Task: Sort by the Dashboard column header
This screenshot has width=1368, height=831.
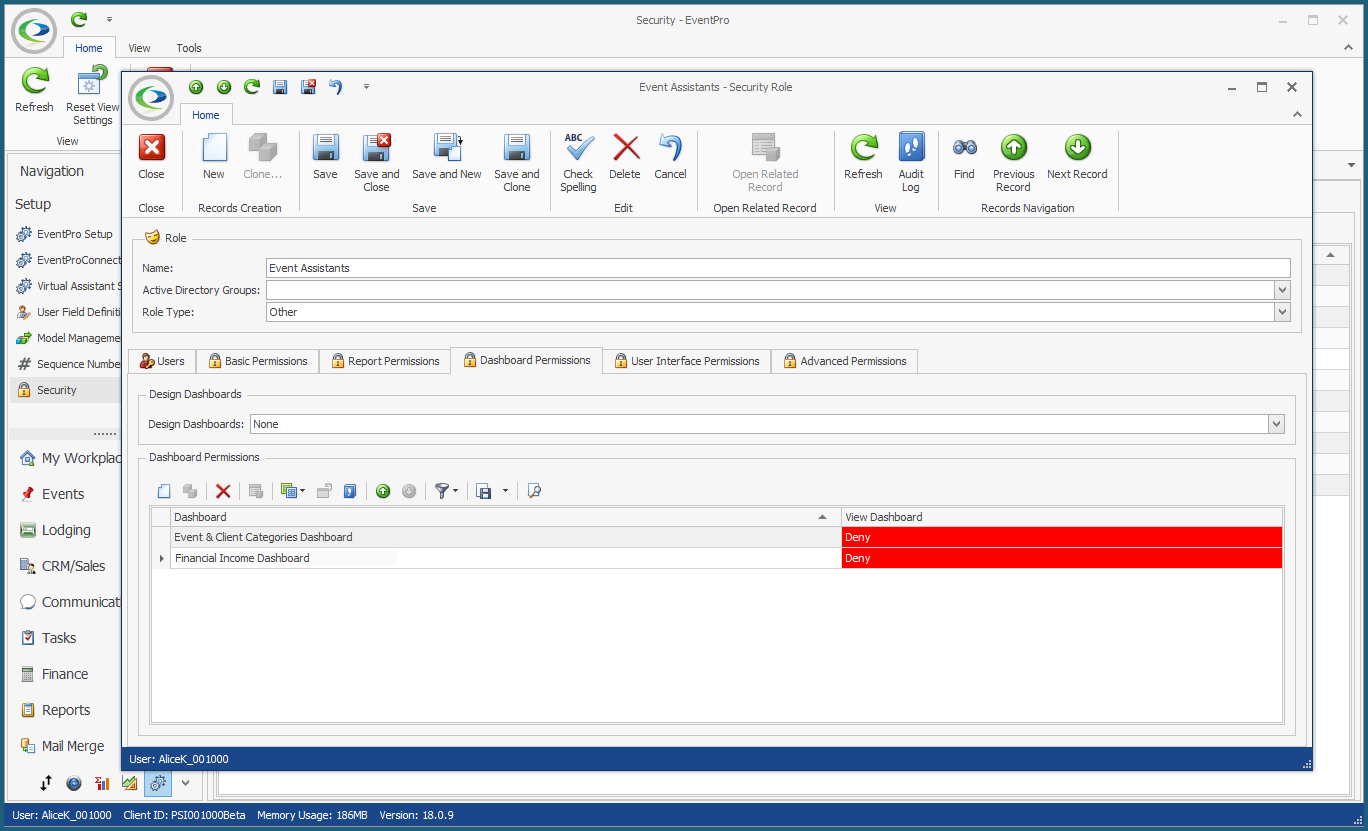Action: pos(506,517)
